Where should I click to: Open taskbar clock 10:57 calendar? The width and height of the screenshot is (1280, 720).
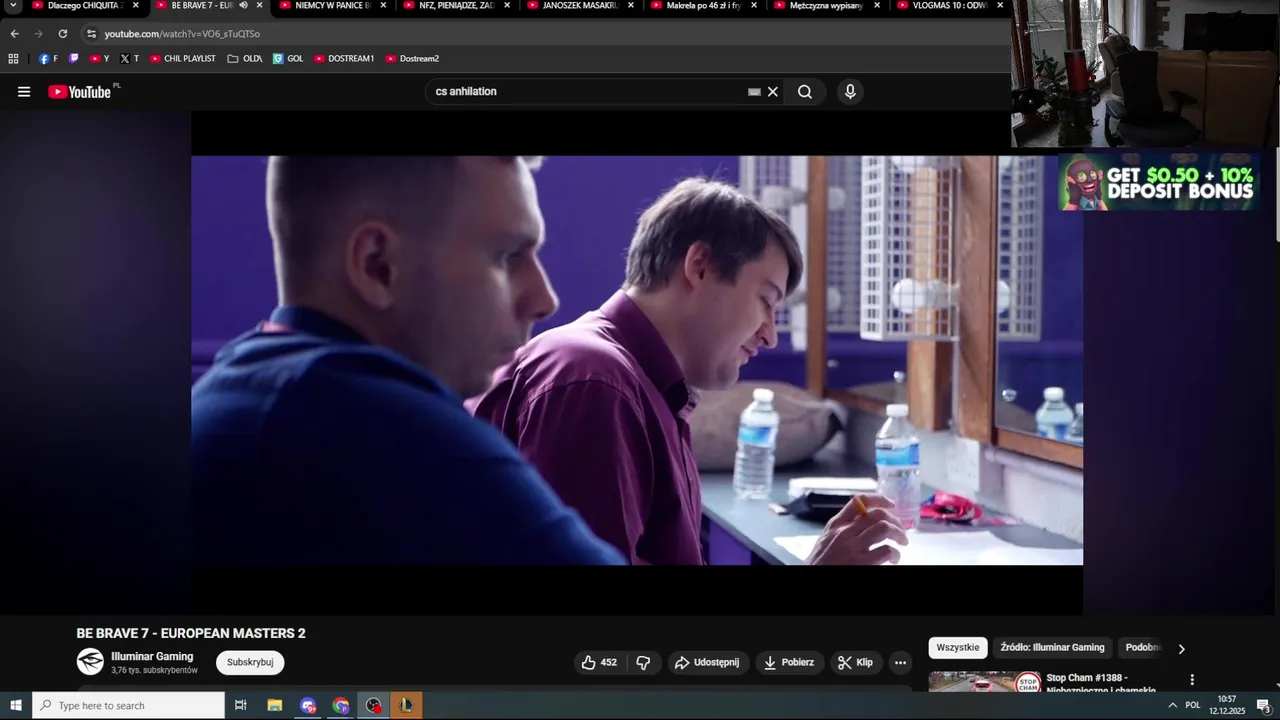coord(1227,705)
